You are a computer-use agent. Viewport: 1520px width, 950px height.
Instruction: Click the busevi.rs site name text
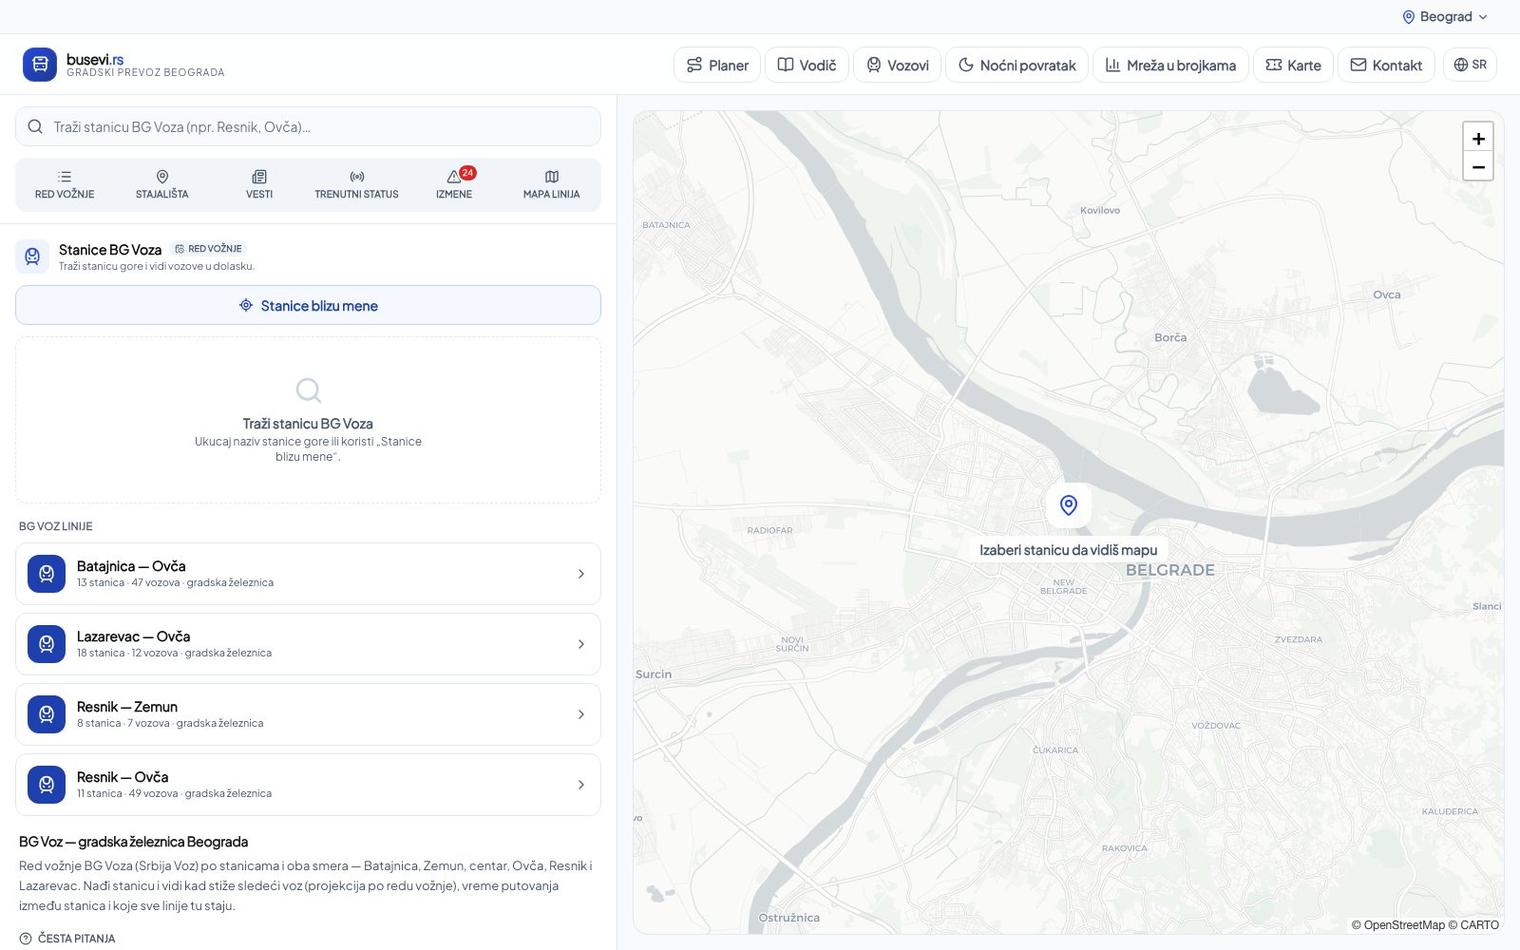95,59
